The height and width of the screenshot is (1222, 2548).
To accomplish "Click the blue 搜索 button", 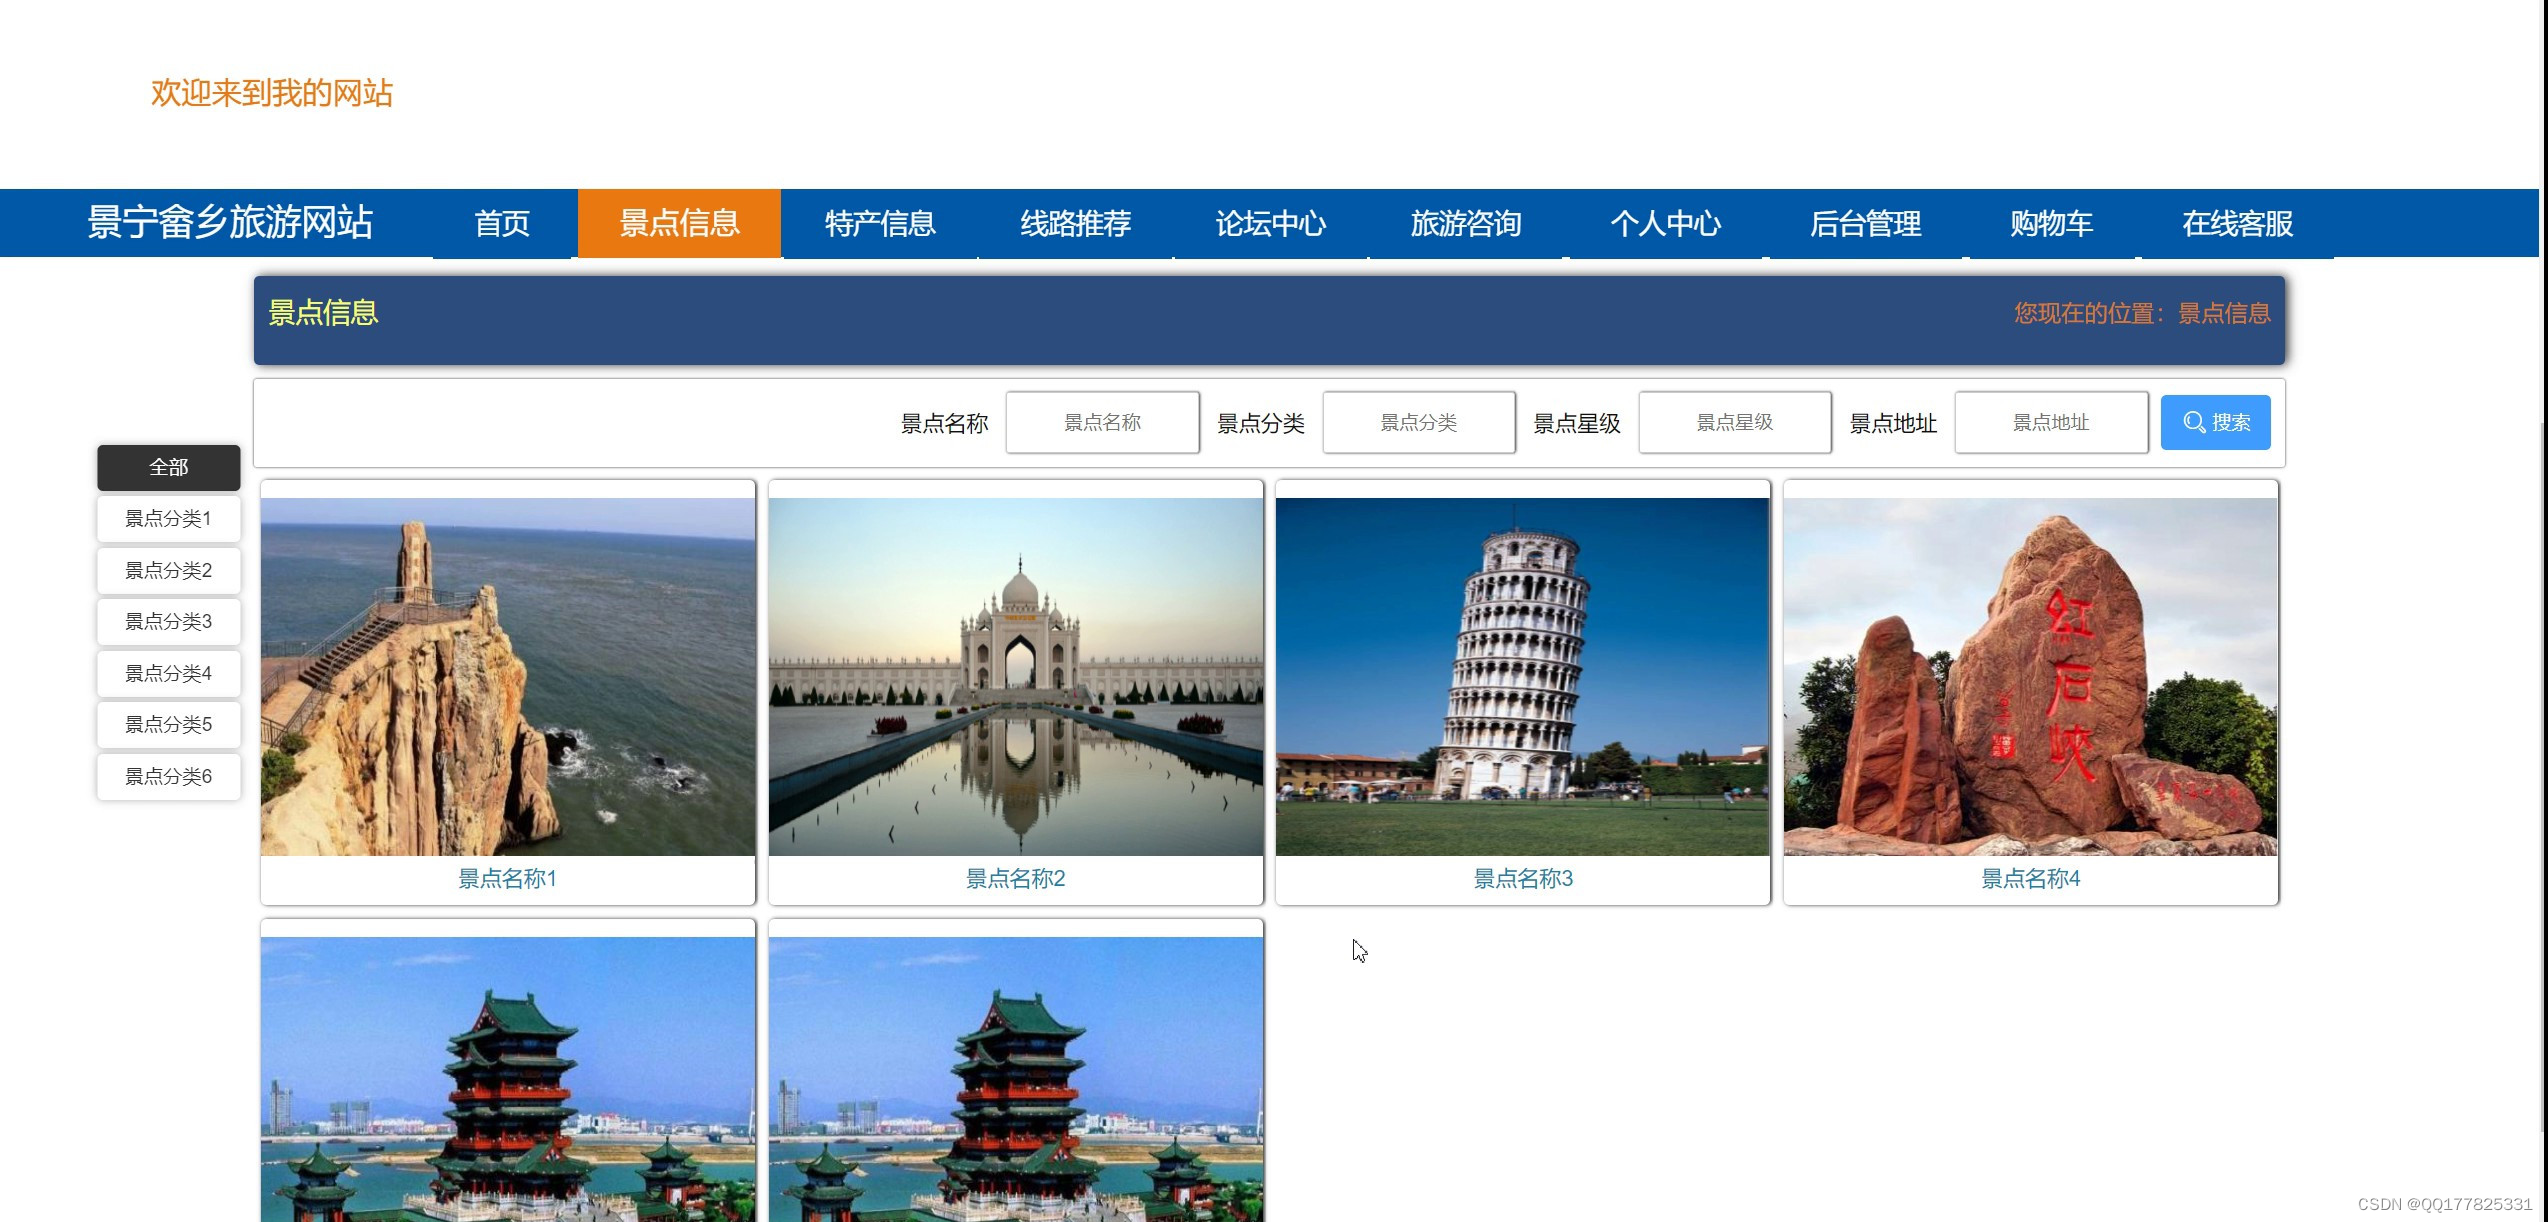I will [x=2215, y=422].
